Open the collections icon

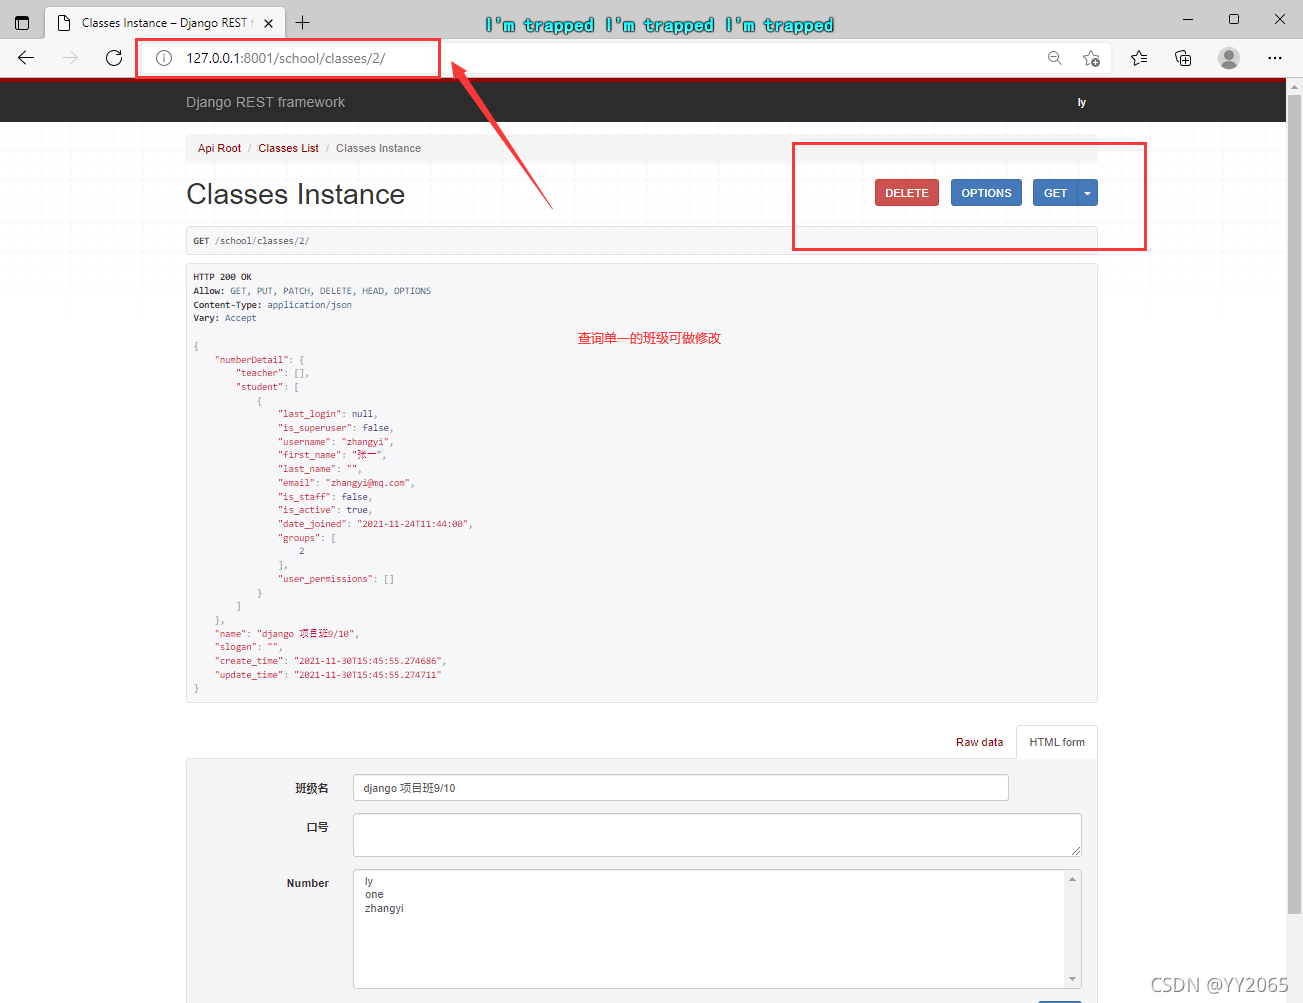[x=1183, y=58]
